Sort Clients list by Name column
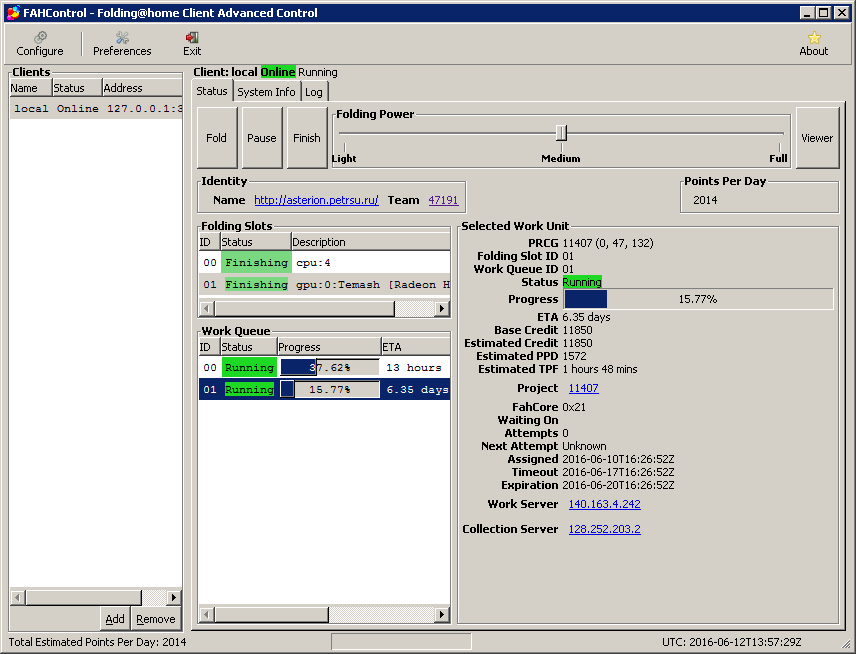The height and width of the screenshot is (654, 856). pos(31,88)
